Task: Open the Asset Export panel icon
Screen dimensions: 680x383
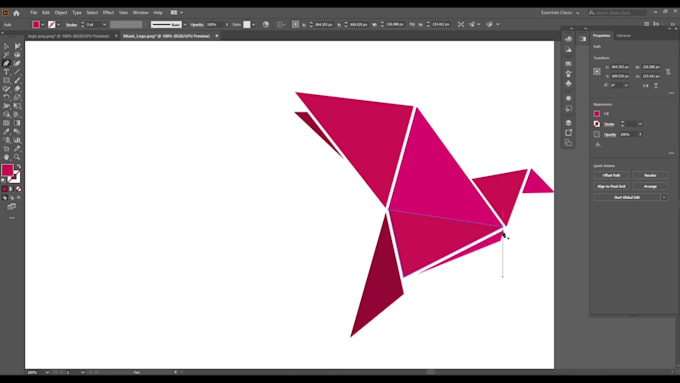Action: [x=569, y=133]
